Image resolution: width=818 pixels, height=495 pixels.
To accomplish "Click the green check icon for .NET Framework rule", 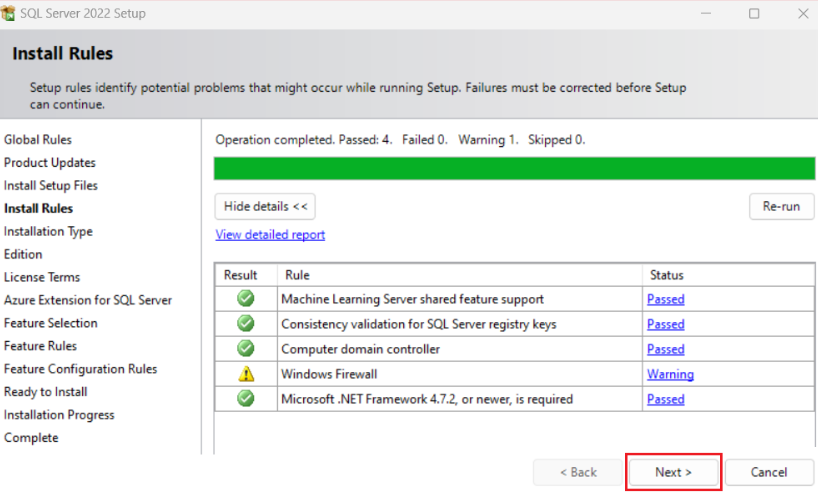I will [x=245, y=399].
